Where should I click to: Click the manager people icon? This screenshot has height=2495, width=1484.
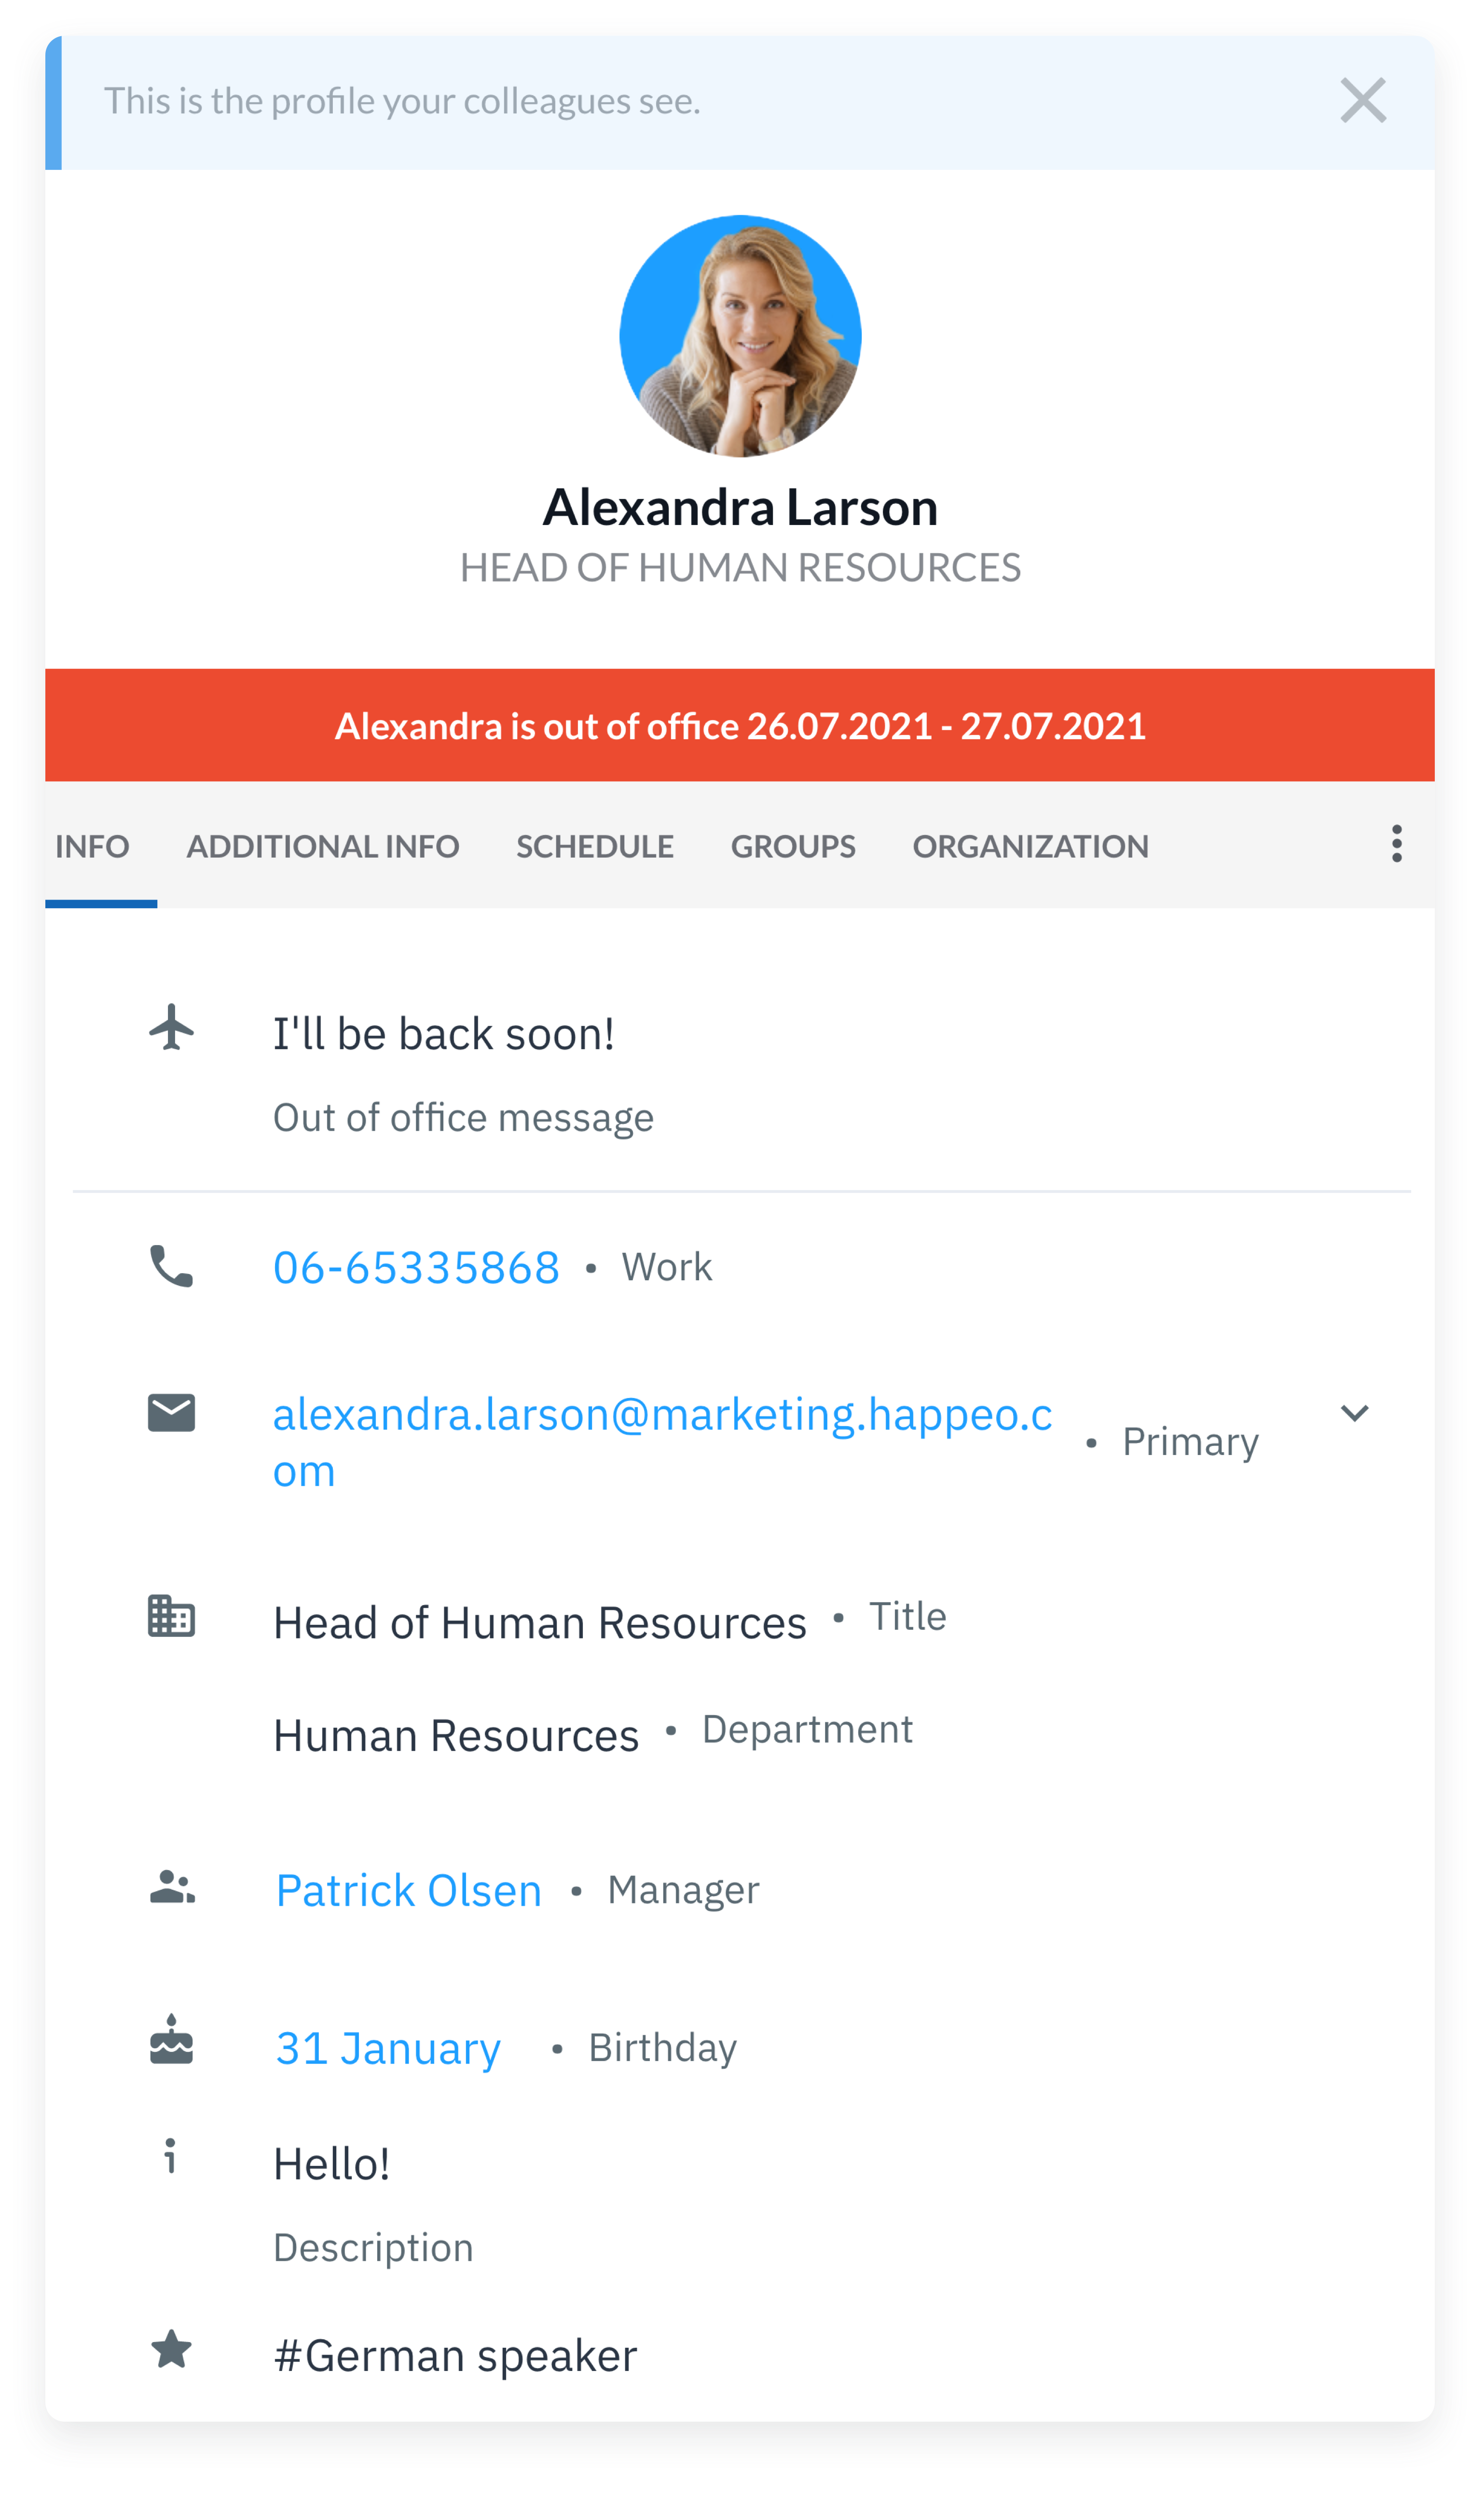[x=172, y=1888]
